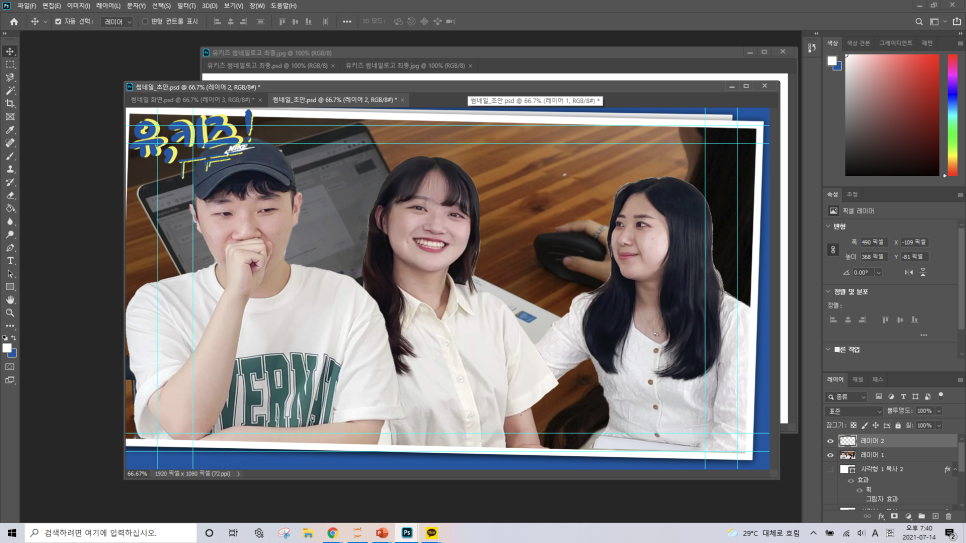The height and width of the screenshot is (543, 966).
Task: Click the Share icon at top right
Action: click(x=956, y=22)
